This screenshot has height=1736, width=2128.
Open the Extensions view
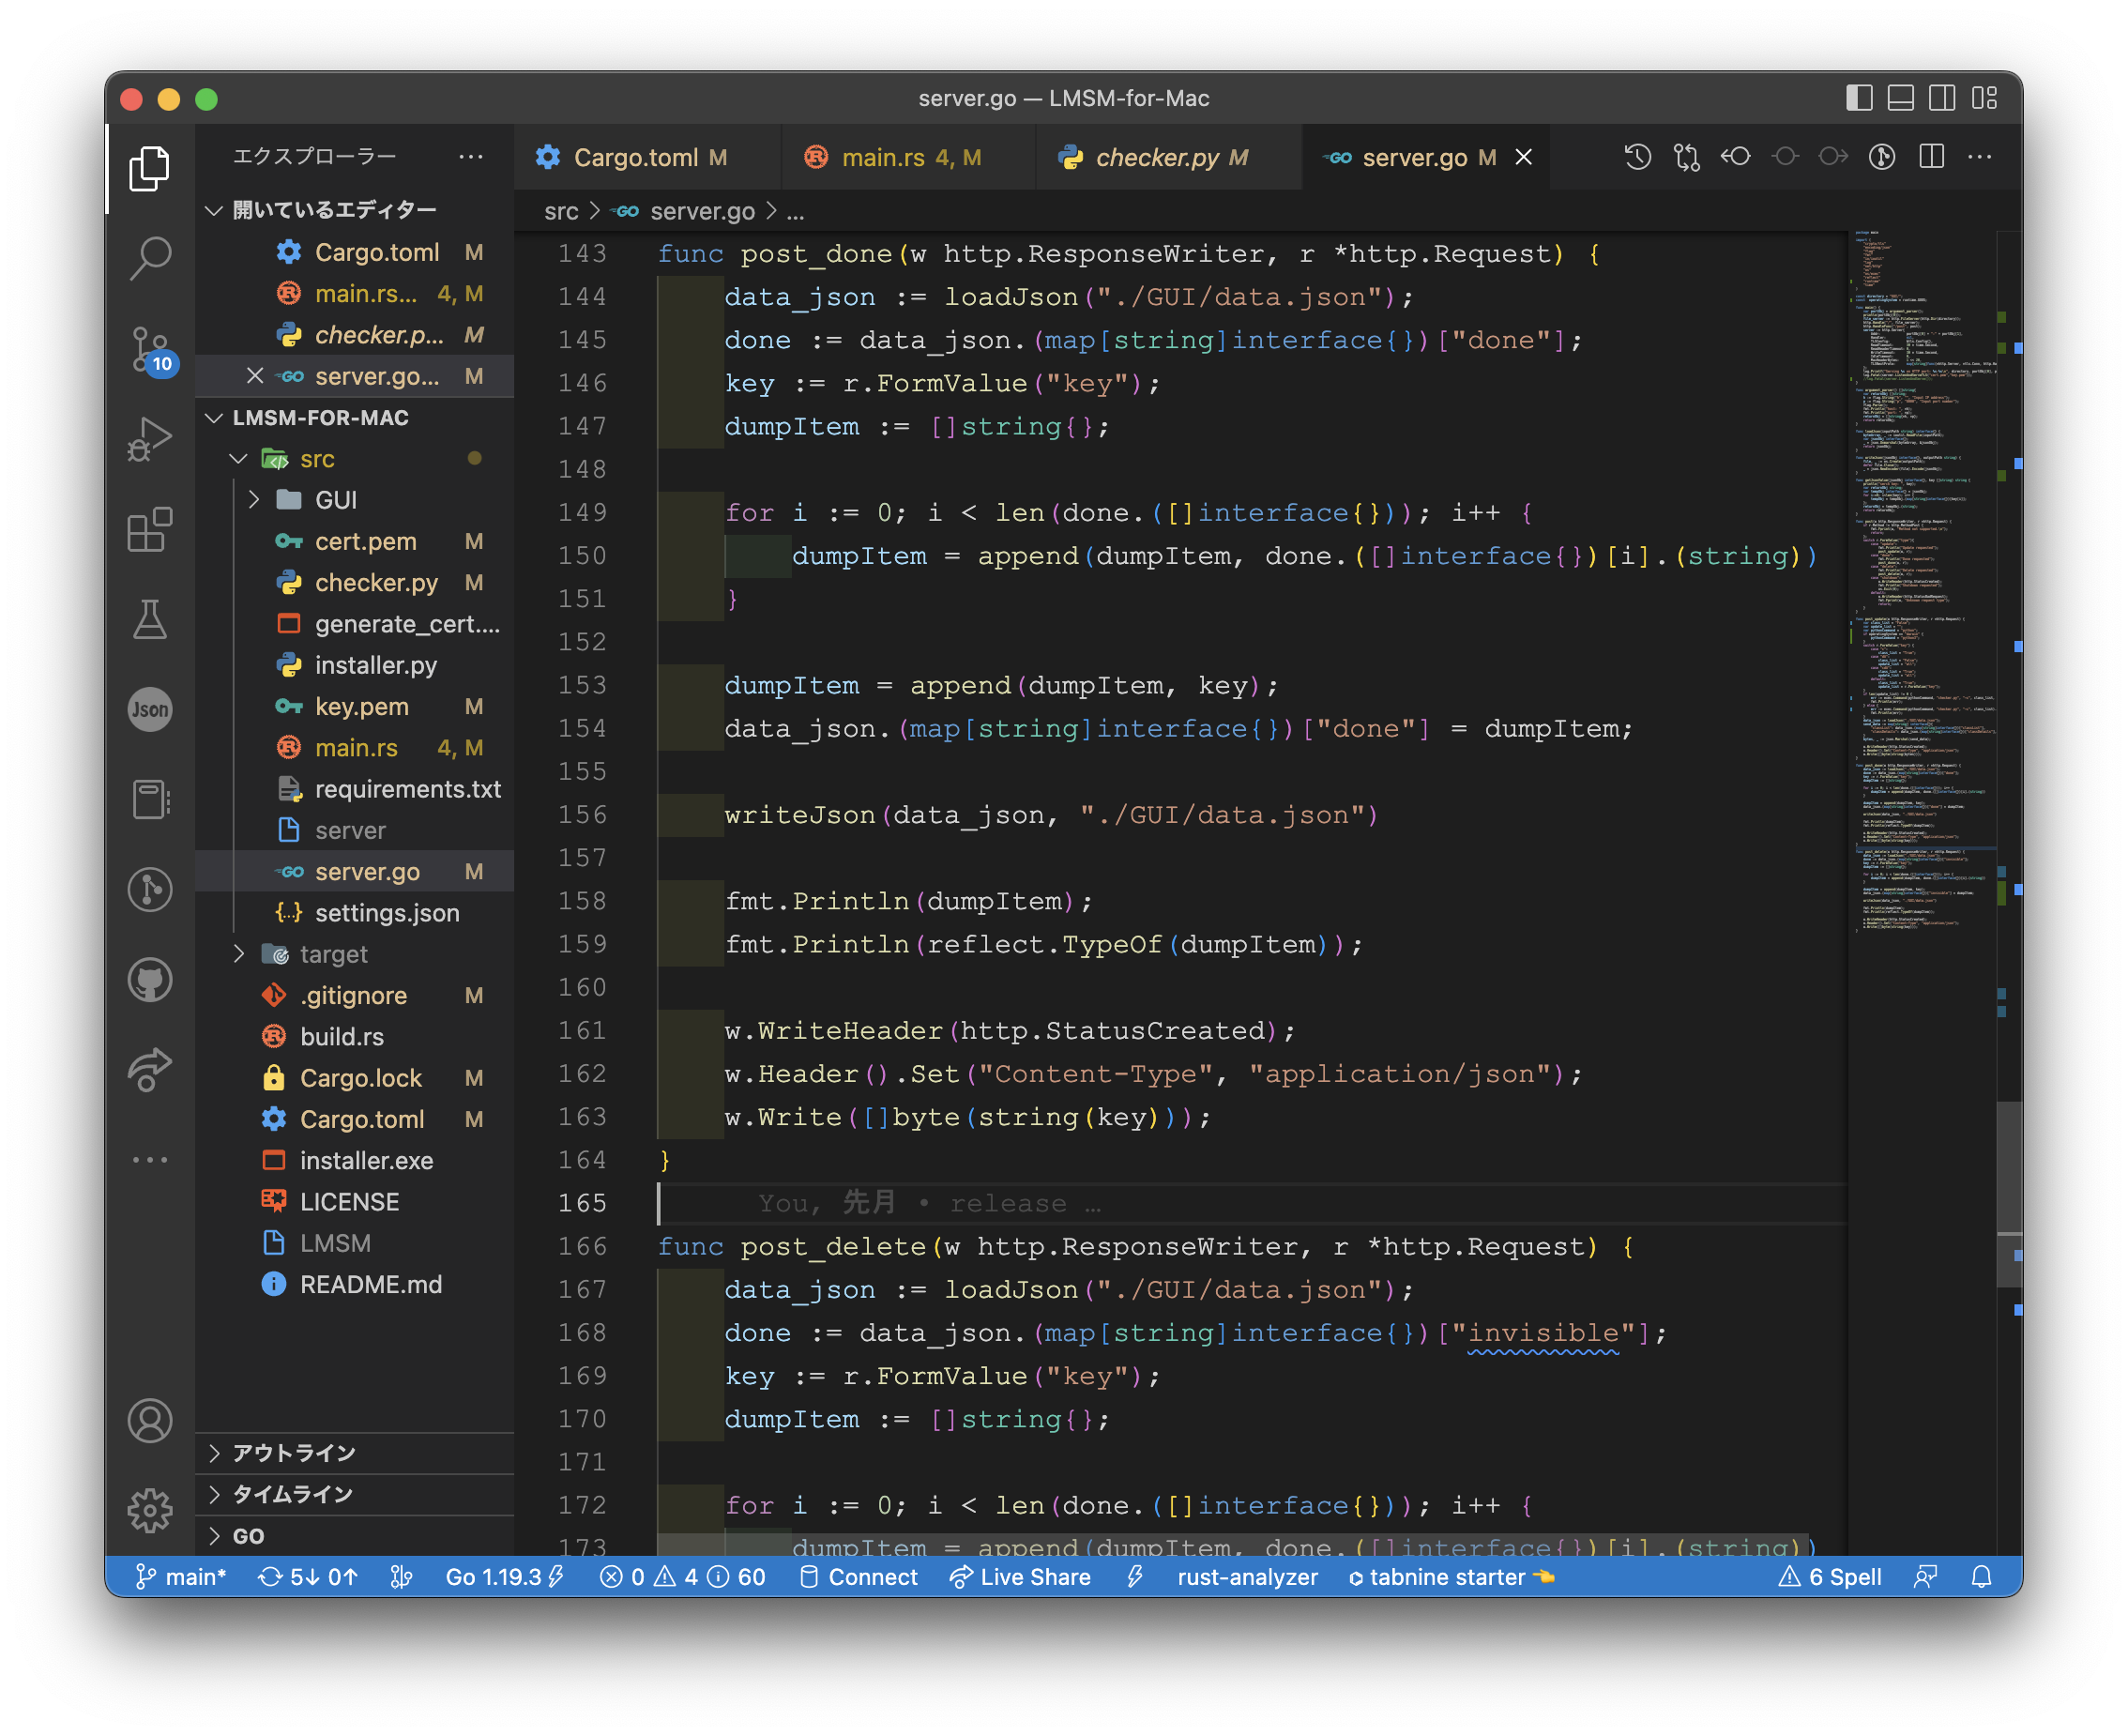coord(150,529)
